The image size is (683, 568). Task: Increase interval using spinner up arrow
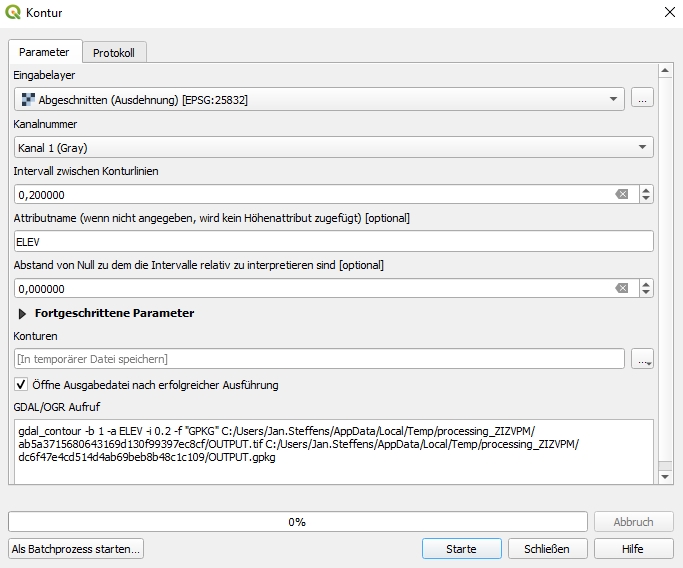pyautogui.click(x=646, y=190)
